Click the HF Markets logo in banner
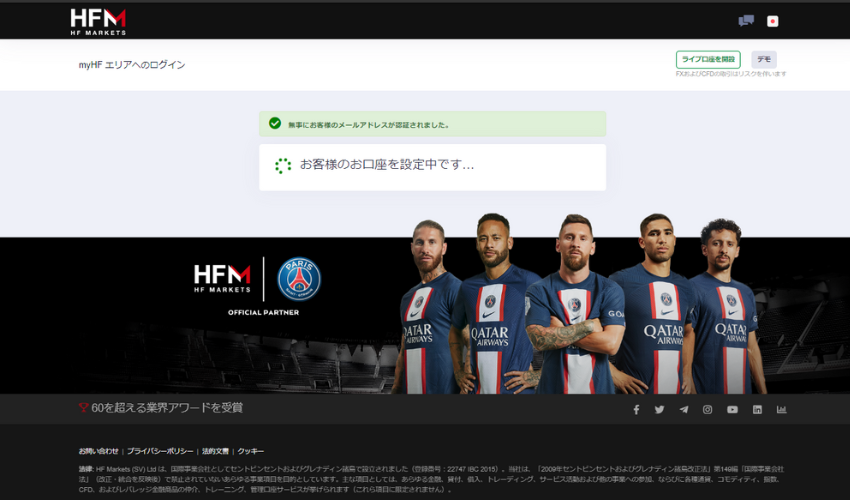This screenshot has width=850, height=500. 222,279
